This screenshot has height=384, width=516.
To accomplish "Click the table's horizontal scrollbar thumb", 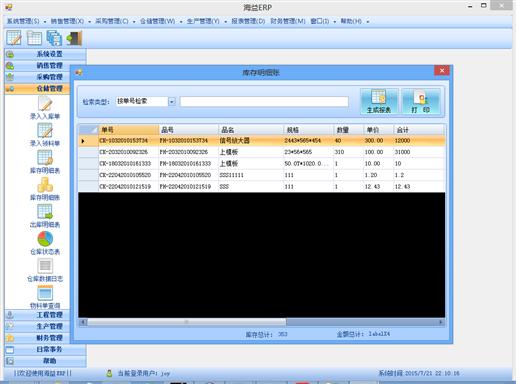I will pyautogui.click(x=187, y=322).
